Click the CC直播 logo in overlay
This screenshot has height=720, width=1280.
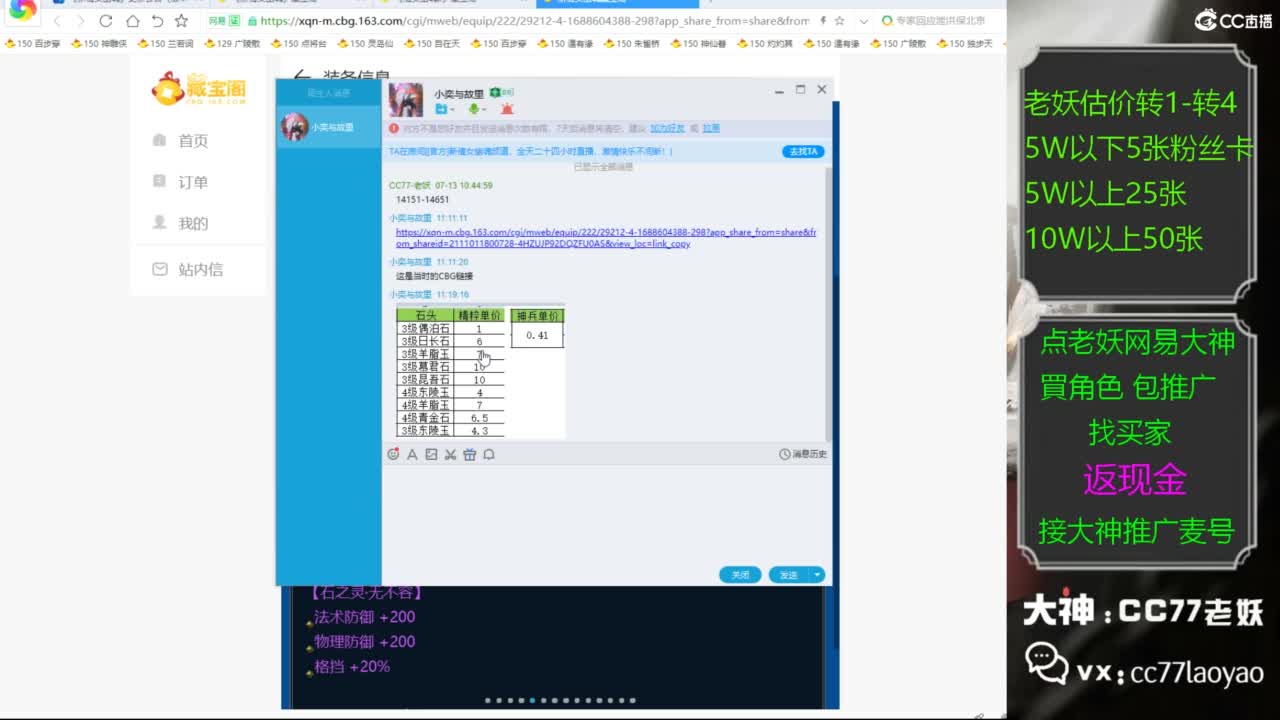[x=1232, y=20]
